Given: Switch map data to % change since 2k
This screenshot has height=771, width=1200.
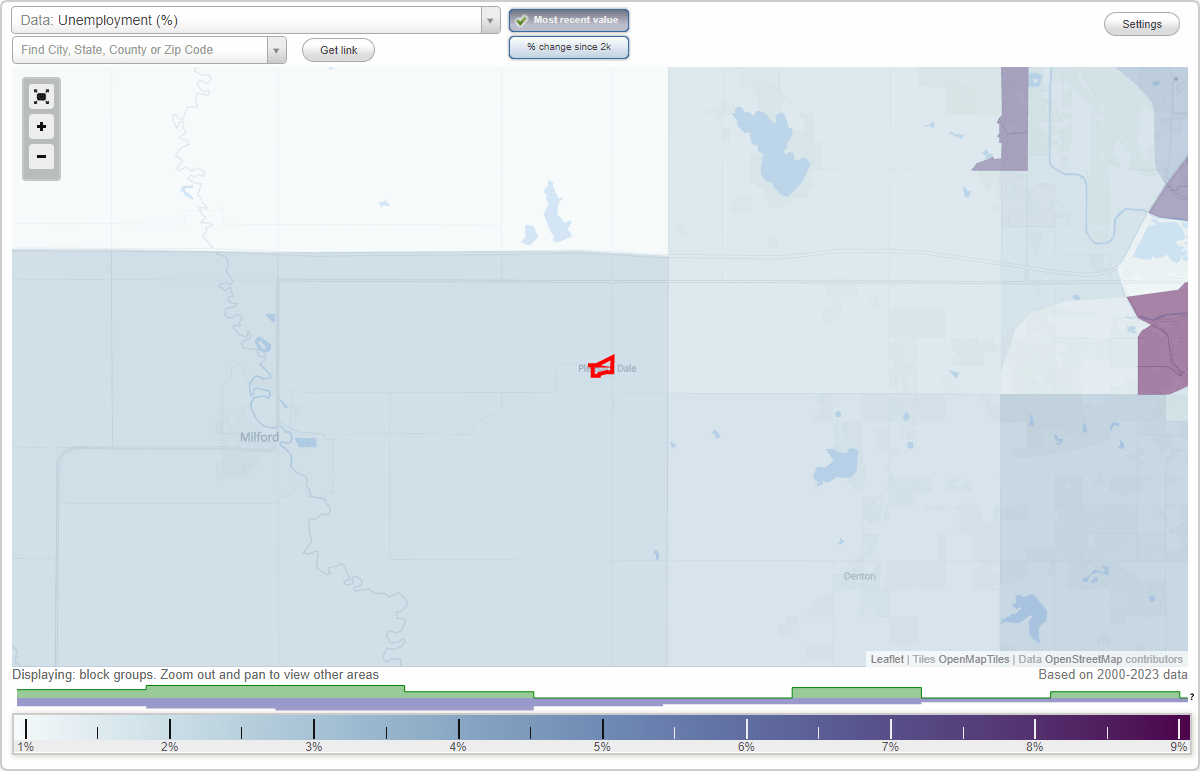Looking at the screenshot, I should click(568, 46).
